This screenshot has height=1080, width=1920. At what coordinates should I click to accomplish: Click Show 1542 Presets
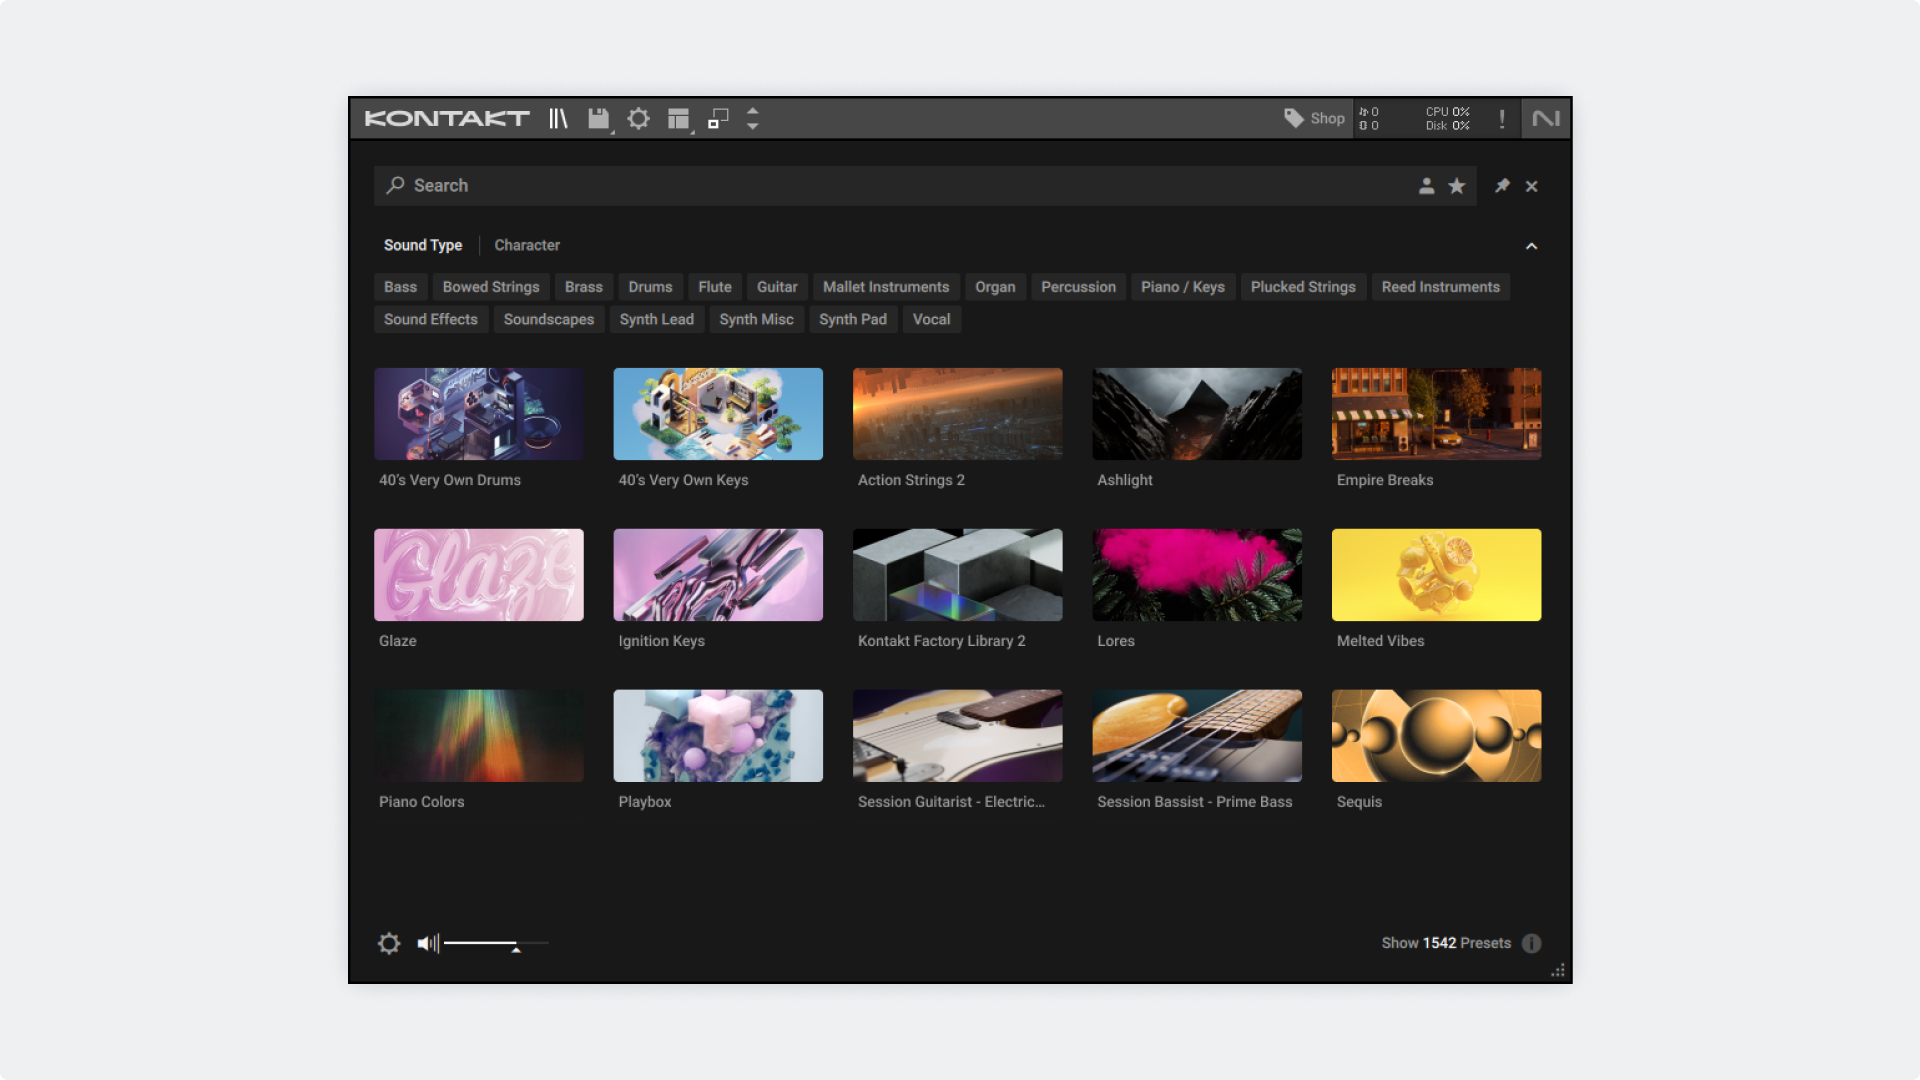pos(1446,943)
